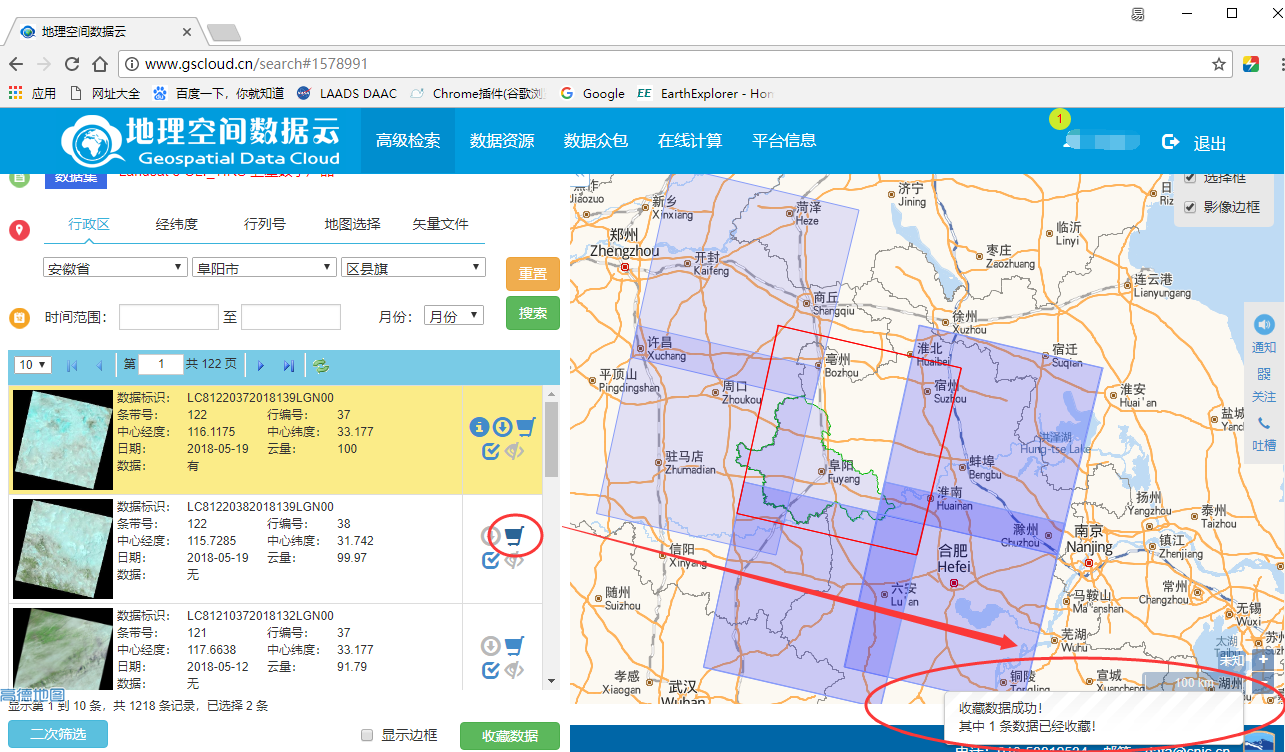Viewport: 1285px width, 752px height.
Task: Open the 阜阳市 city dropdown
Action: [263, 268]
